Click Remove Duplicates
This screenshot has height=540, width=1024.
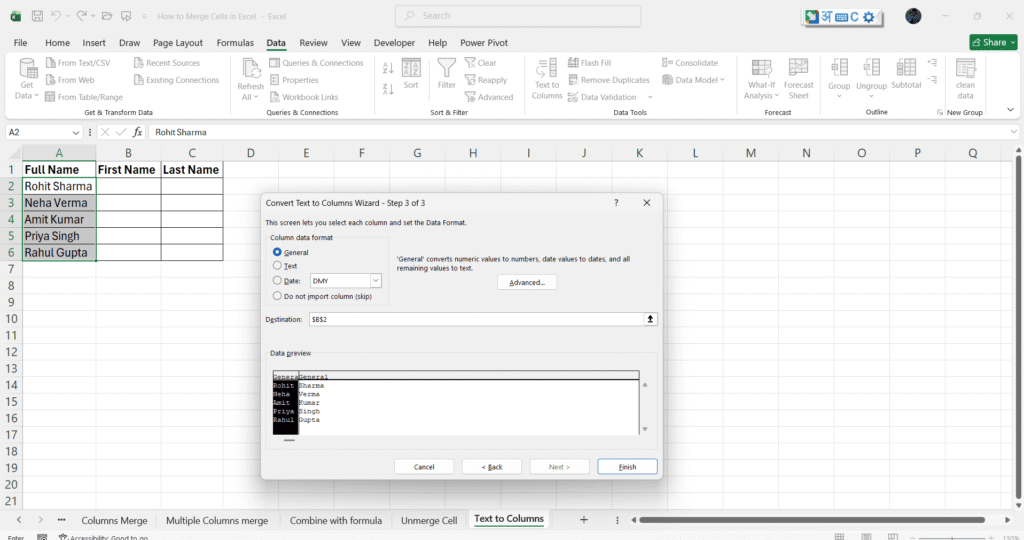pyautogui.click(x=609, y=80)
